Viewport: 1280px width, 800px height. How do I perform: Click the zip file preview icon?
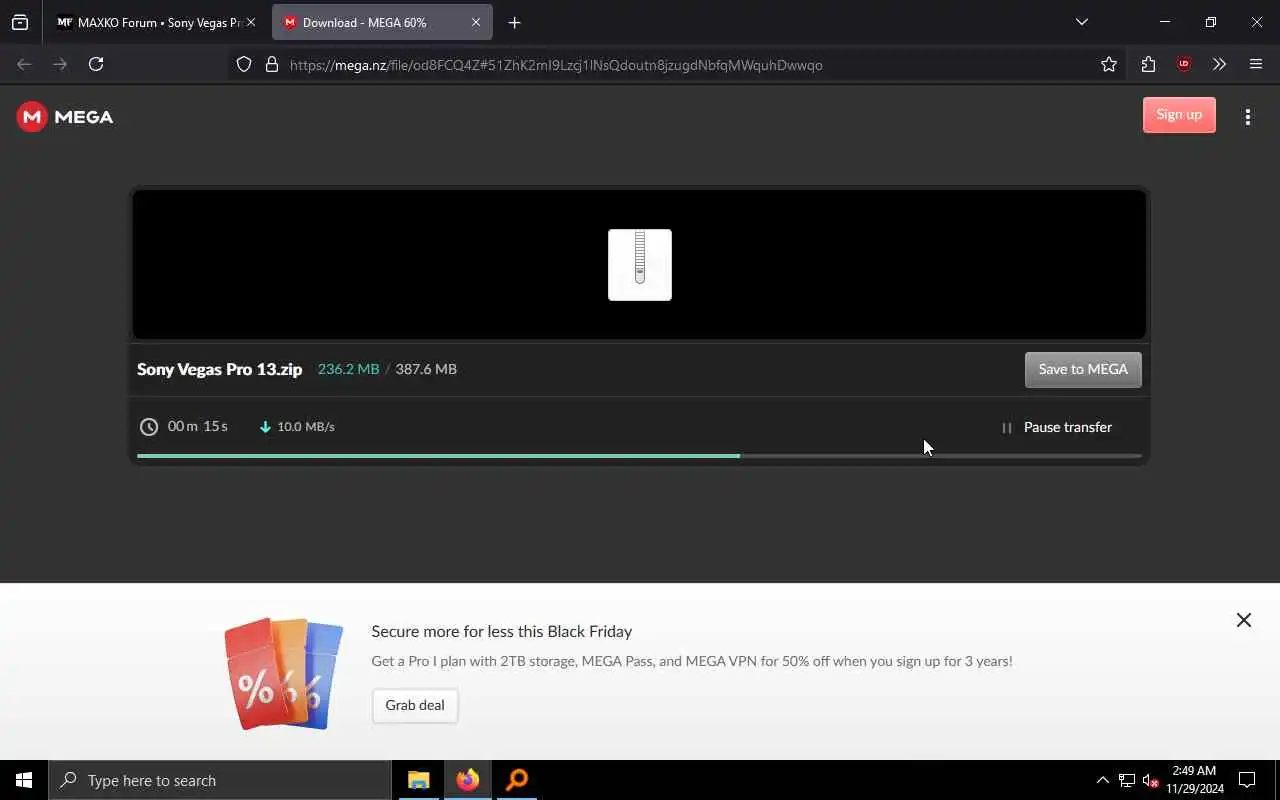click(x=640, y=265)
